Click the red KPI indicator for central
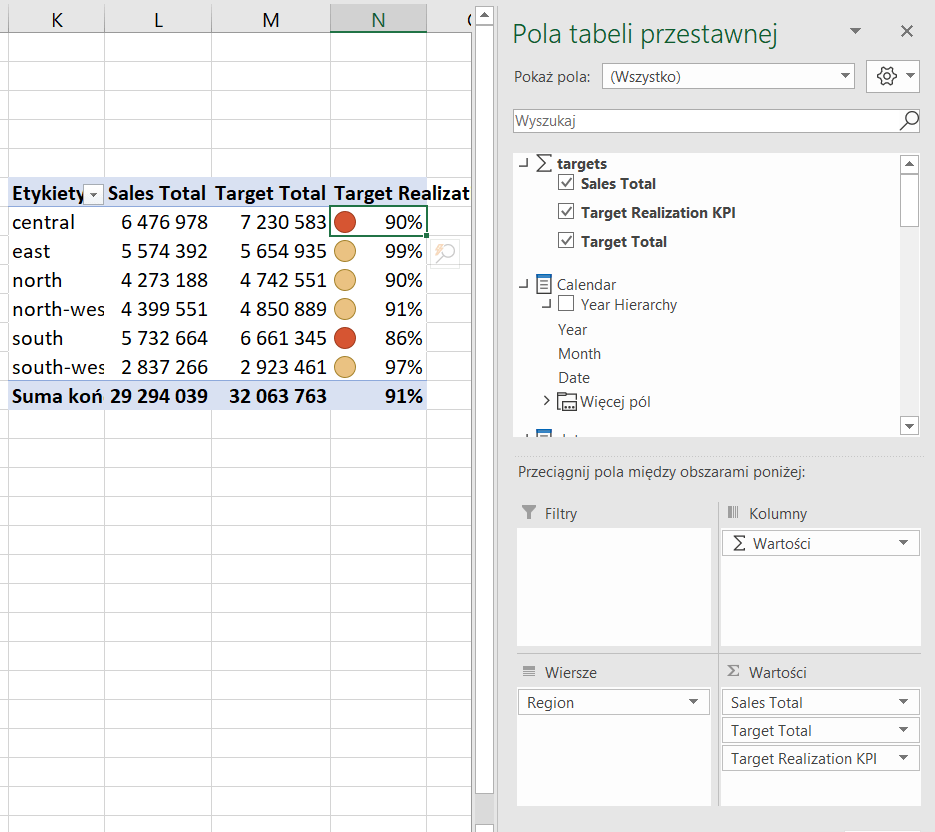Viewport: 935px width, 832px height. tap(345, 222)
